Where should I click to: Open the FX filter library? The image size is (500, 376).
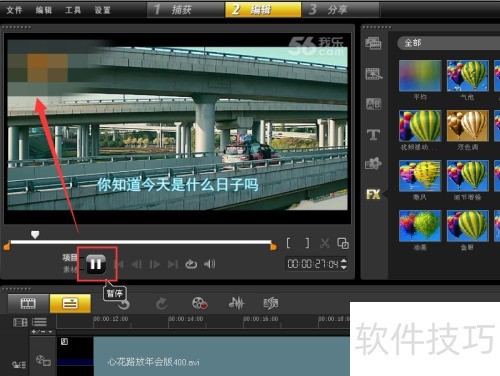click(x=373, y=194)
